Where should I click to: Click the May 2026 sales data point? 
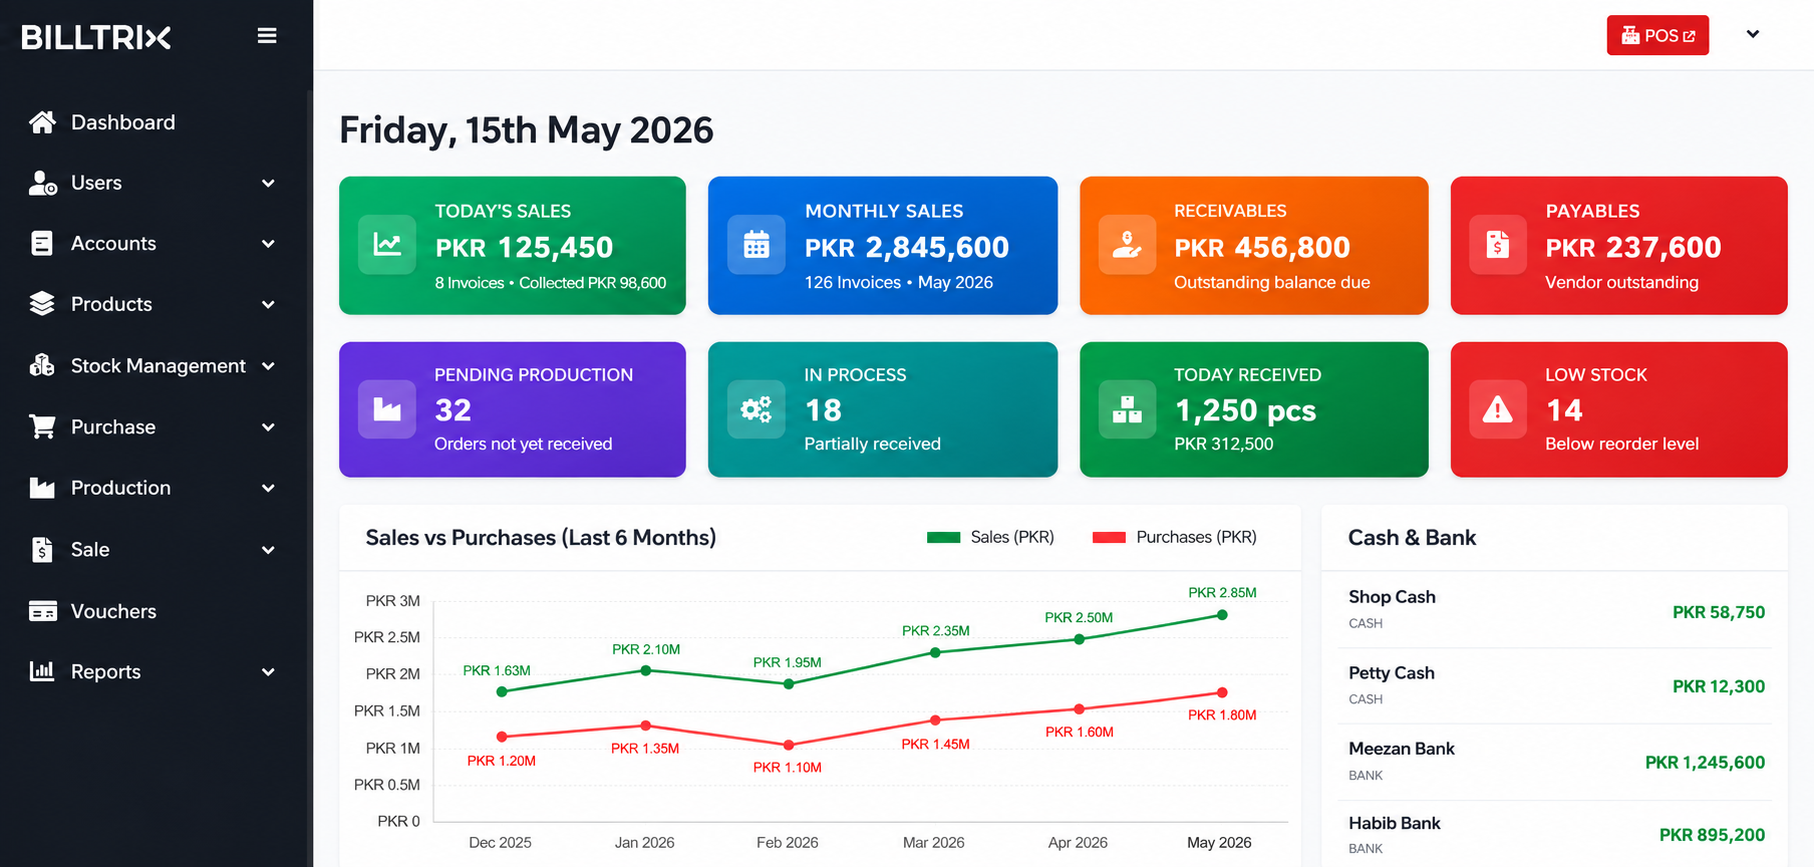1222,615
